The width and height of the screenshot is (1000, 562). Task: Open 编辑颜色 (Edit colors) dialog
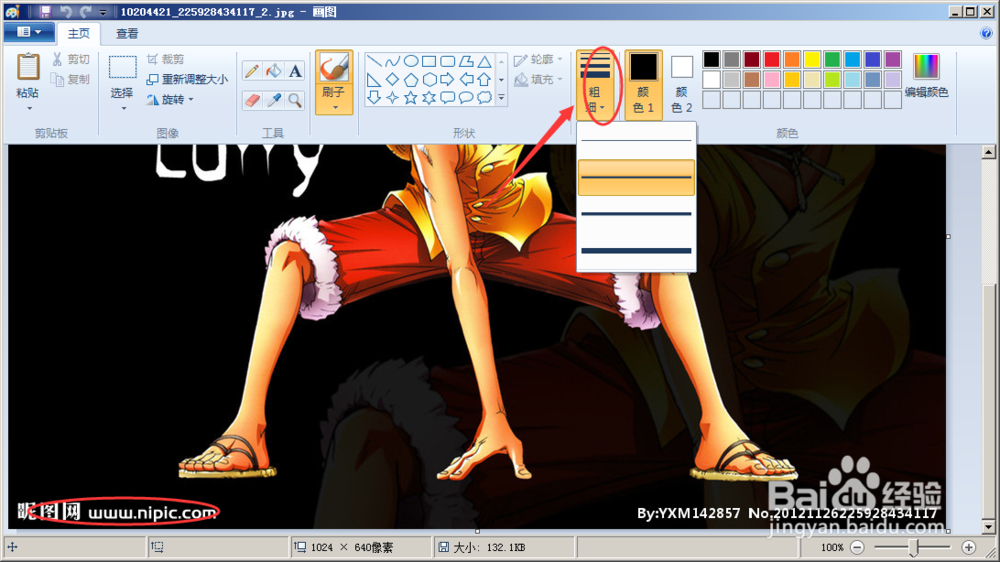point(926,75)
